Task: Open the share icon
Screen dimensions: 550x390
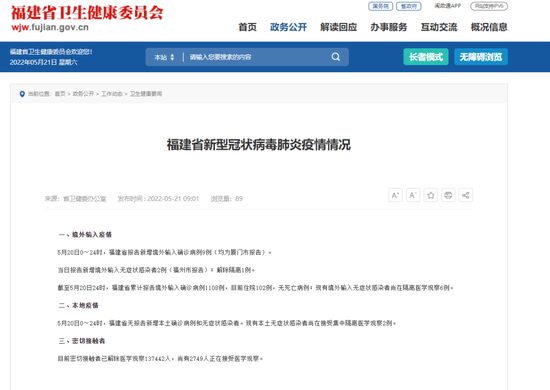Action: coord(465,195)
